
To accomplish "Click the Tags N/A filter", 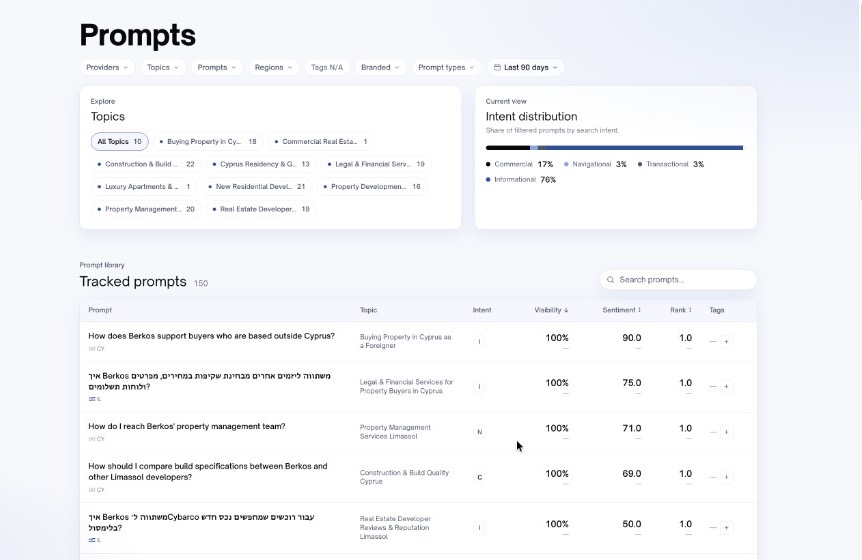I will [327, 67].
